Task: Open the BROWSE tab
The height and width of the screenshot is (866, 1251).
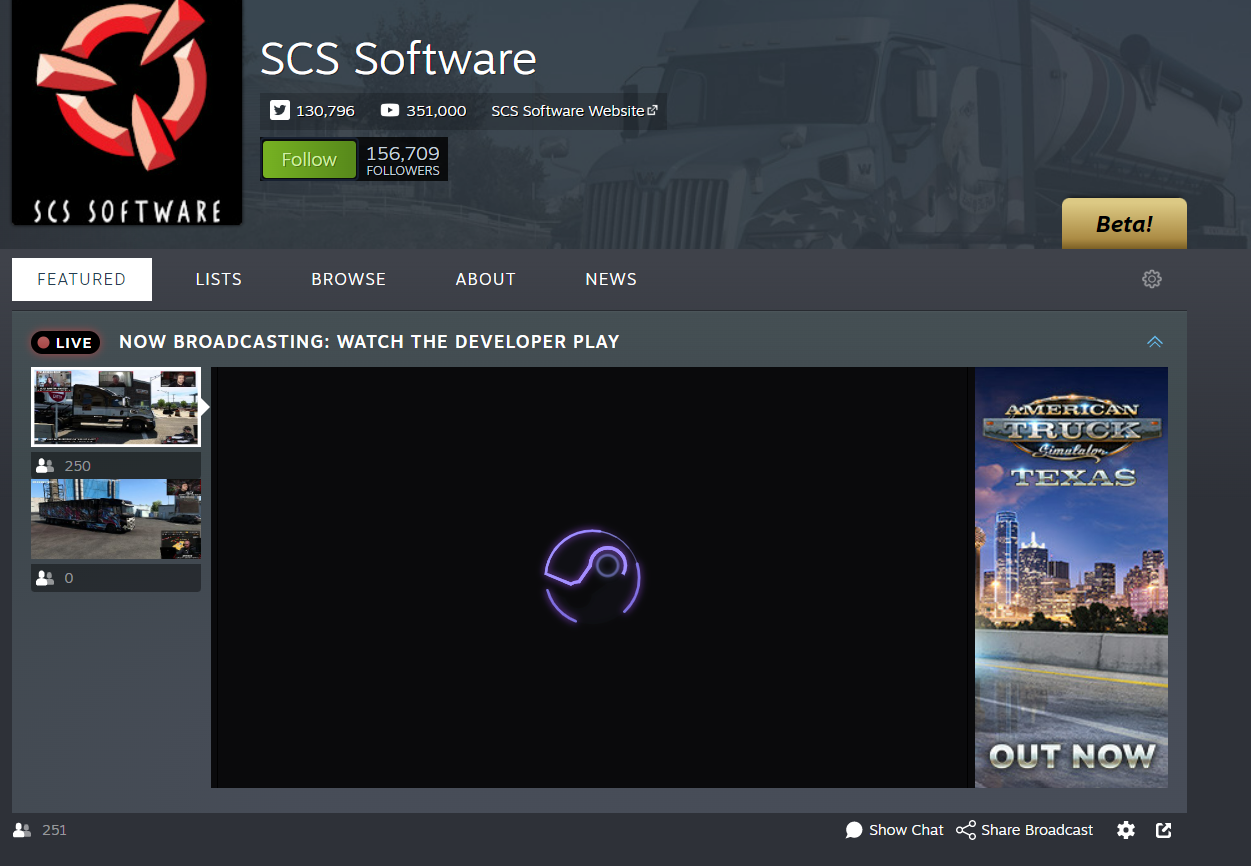Action: 349,279
